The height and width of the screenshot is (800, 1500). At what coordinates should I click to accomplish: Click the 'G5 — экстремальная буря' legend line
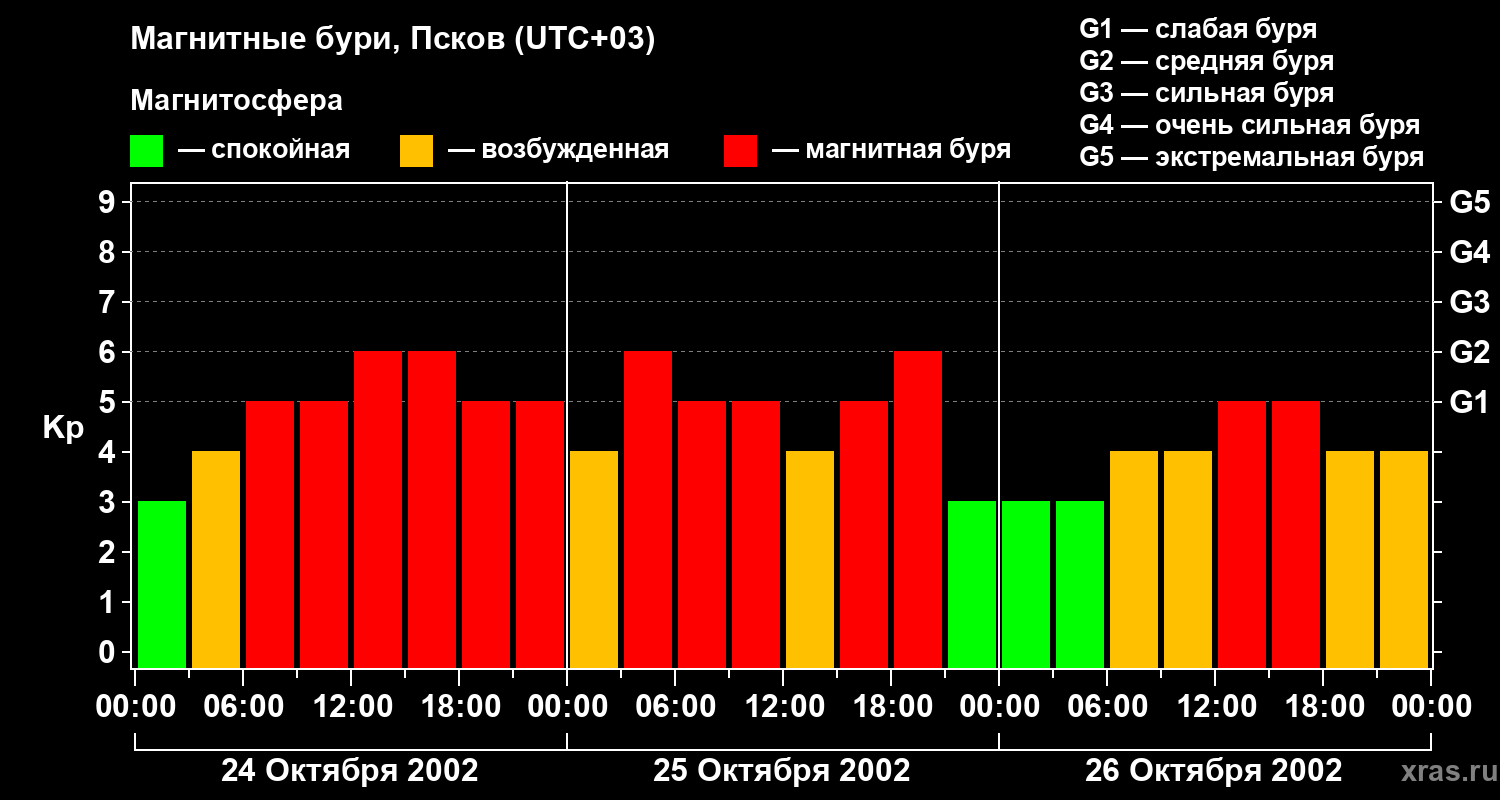(x=1252, y=157)
